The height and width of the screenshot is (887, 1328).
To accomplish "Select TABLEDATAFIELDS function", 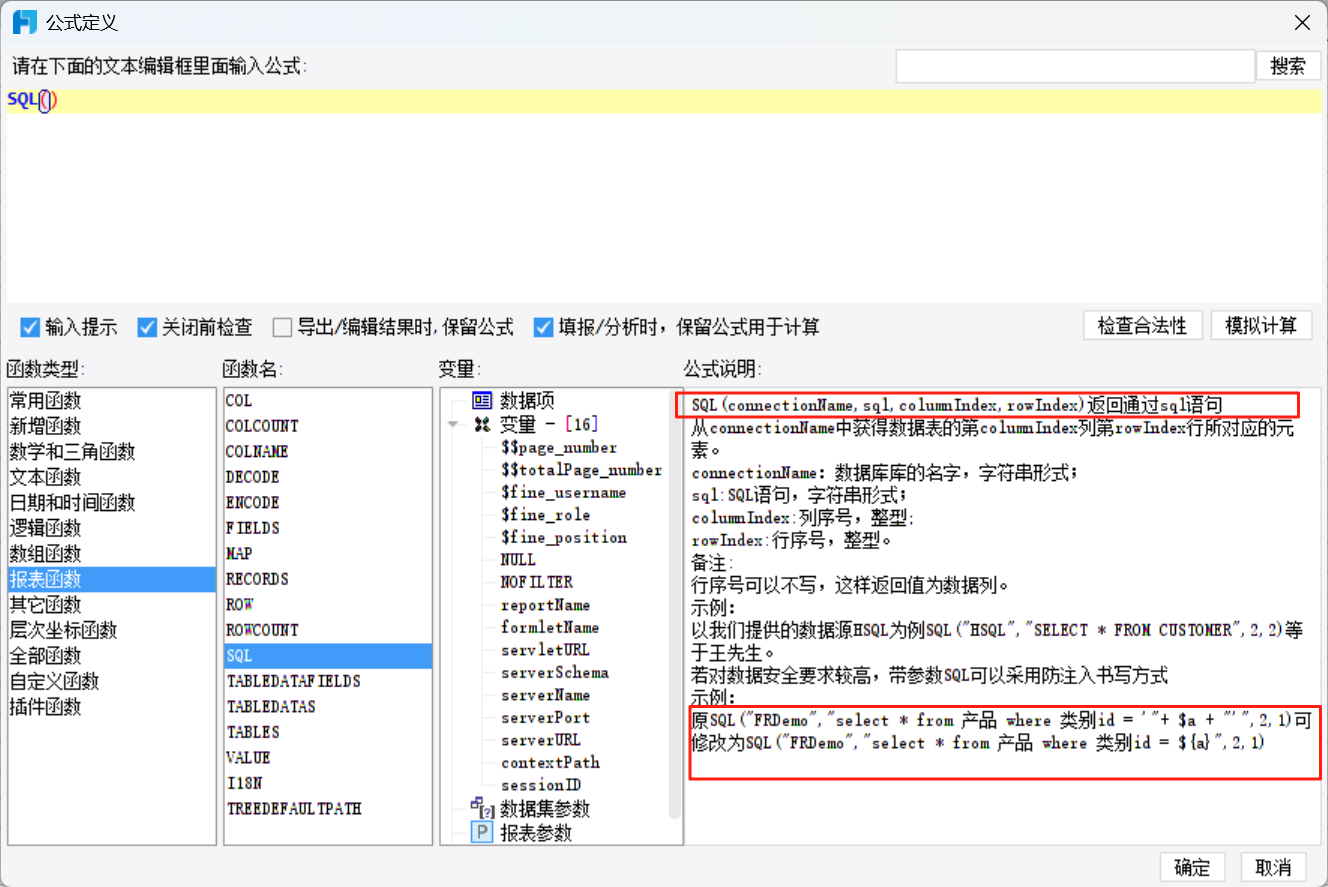I will [328, 682].
